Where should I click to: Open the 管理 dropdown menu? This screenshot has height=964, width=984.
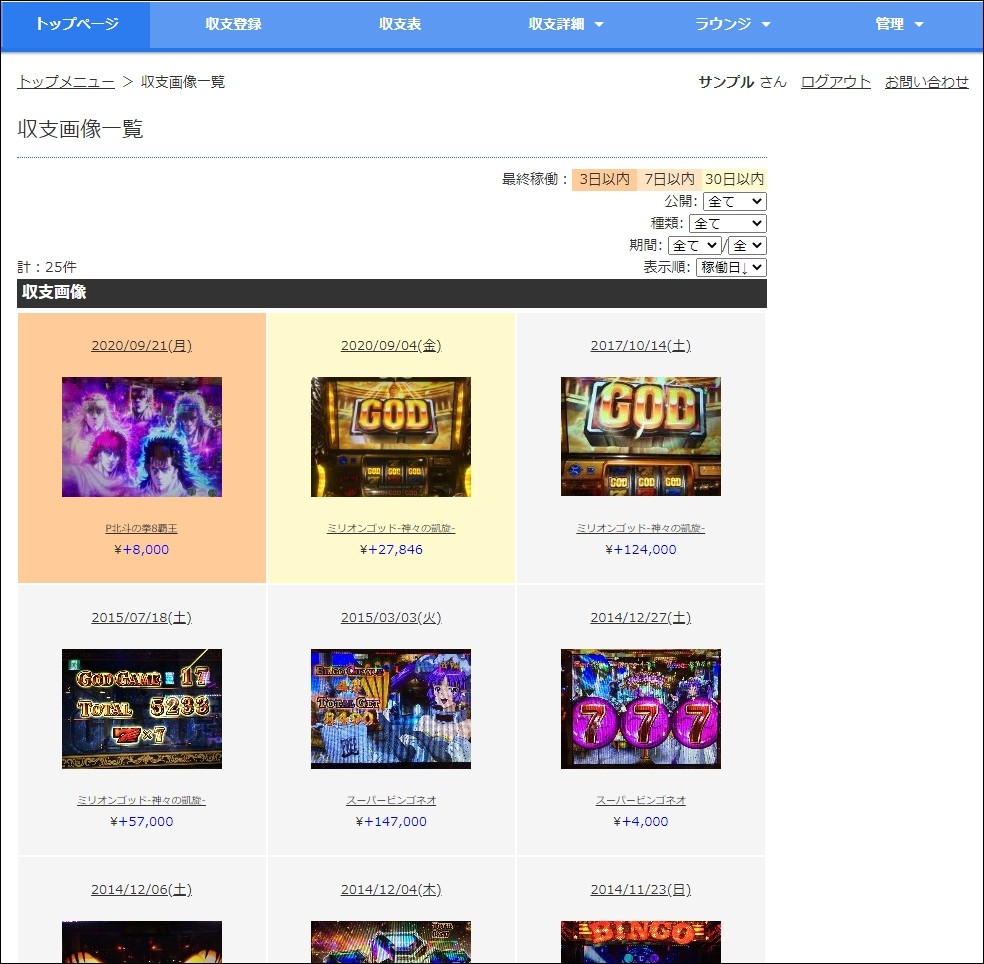pos(899,24)
